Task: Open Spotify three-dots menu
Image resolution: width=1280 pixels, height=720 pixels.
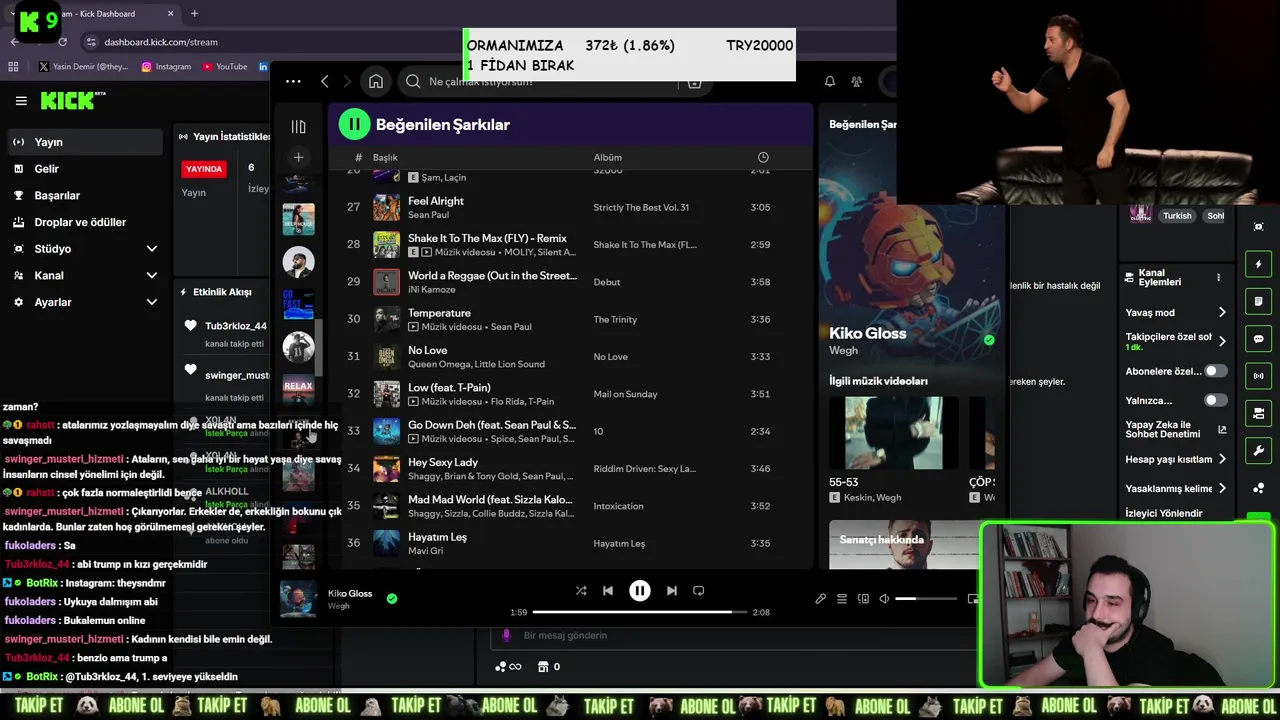Action: point(293,82)
